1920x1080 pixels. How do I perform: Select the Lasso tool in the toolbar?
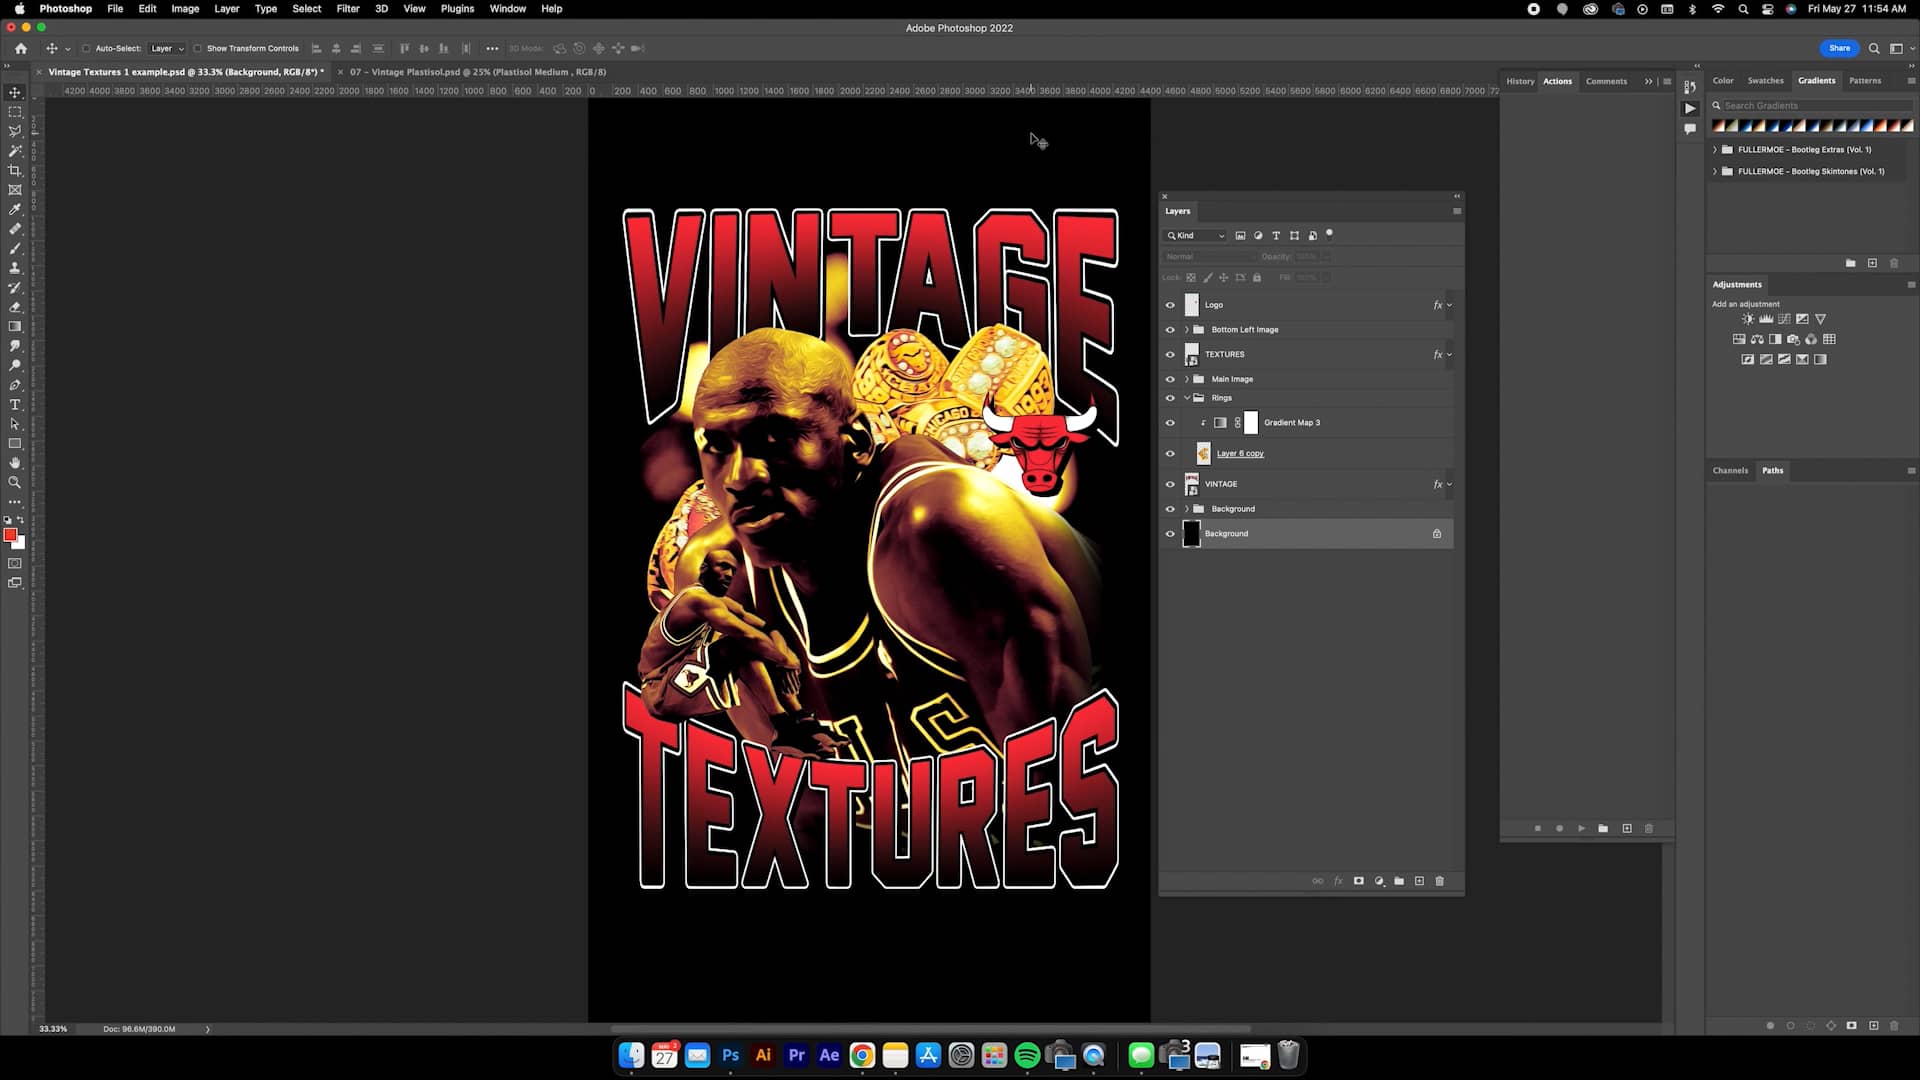(15, 131)
